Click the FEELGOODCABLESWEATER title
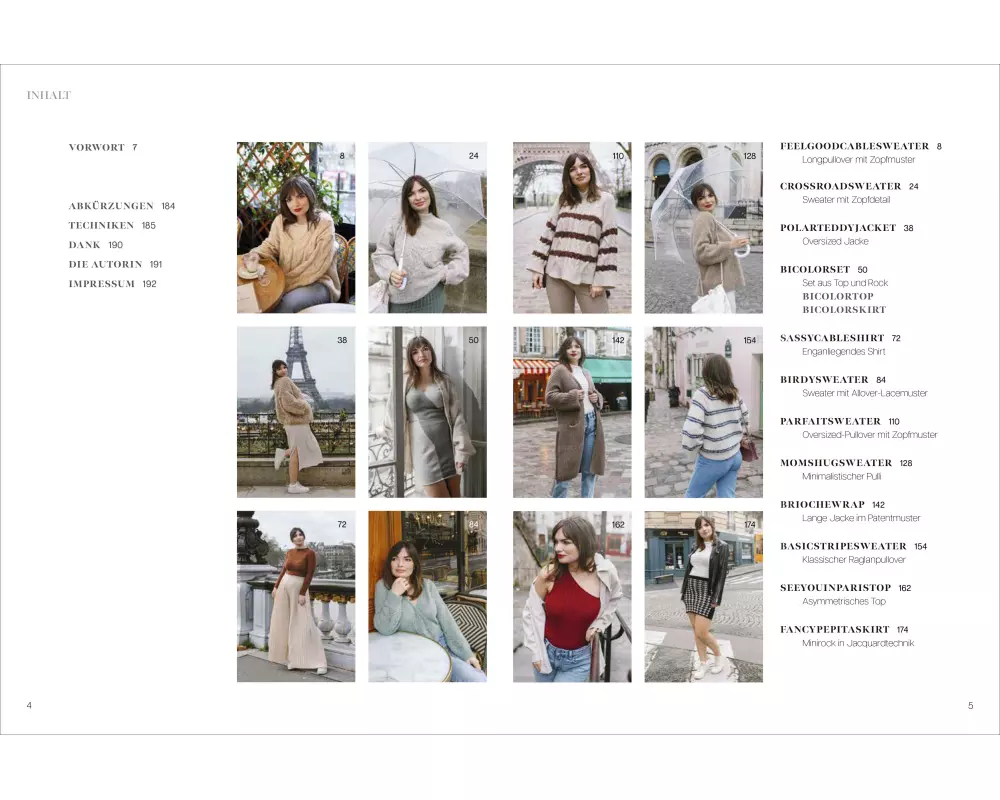The image size is (1000, 800). [854, 146]
